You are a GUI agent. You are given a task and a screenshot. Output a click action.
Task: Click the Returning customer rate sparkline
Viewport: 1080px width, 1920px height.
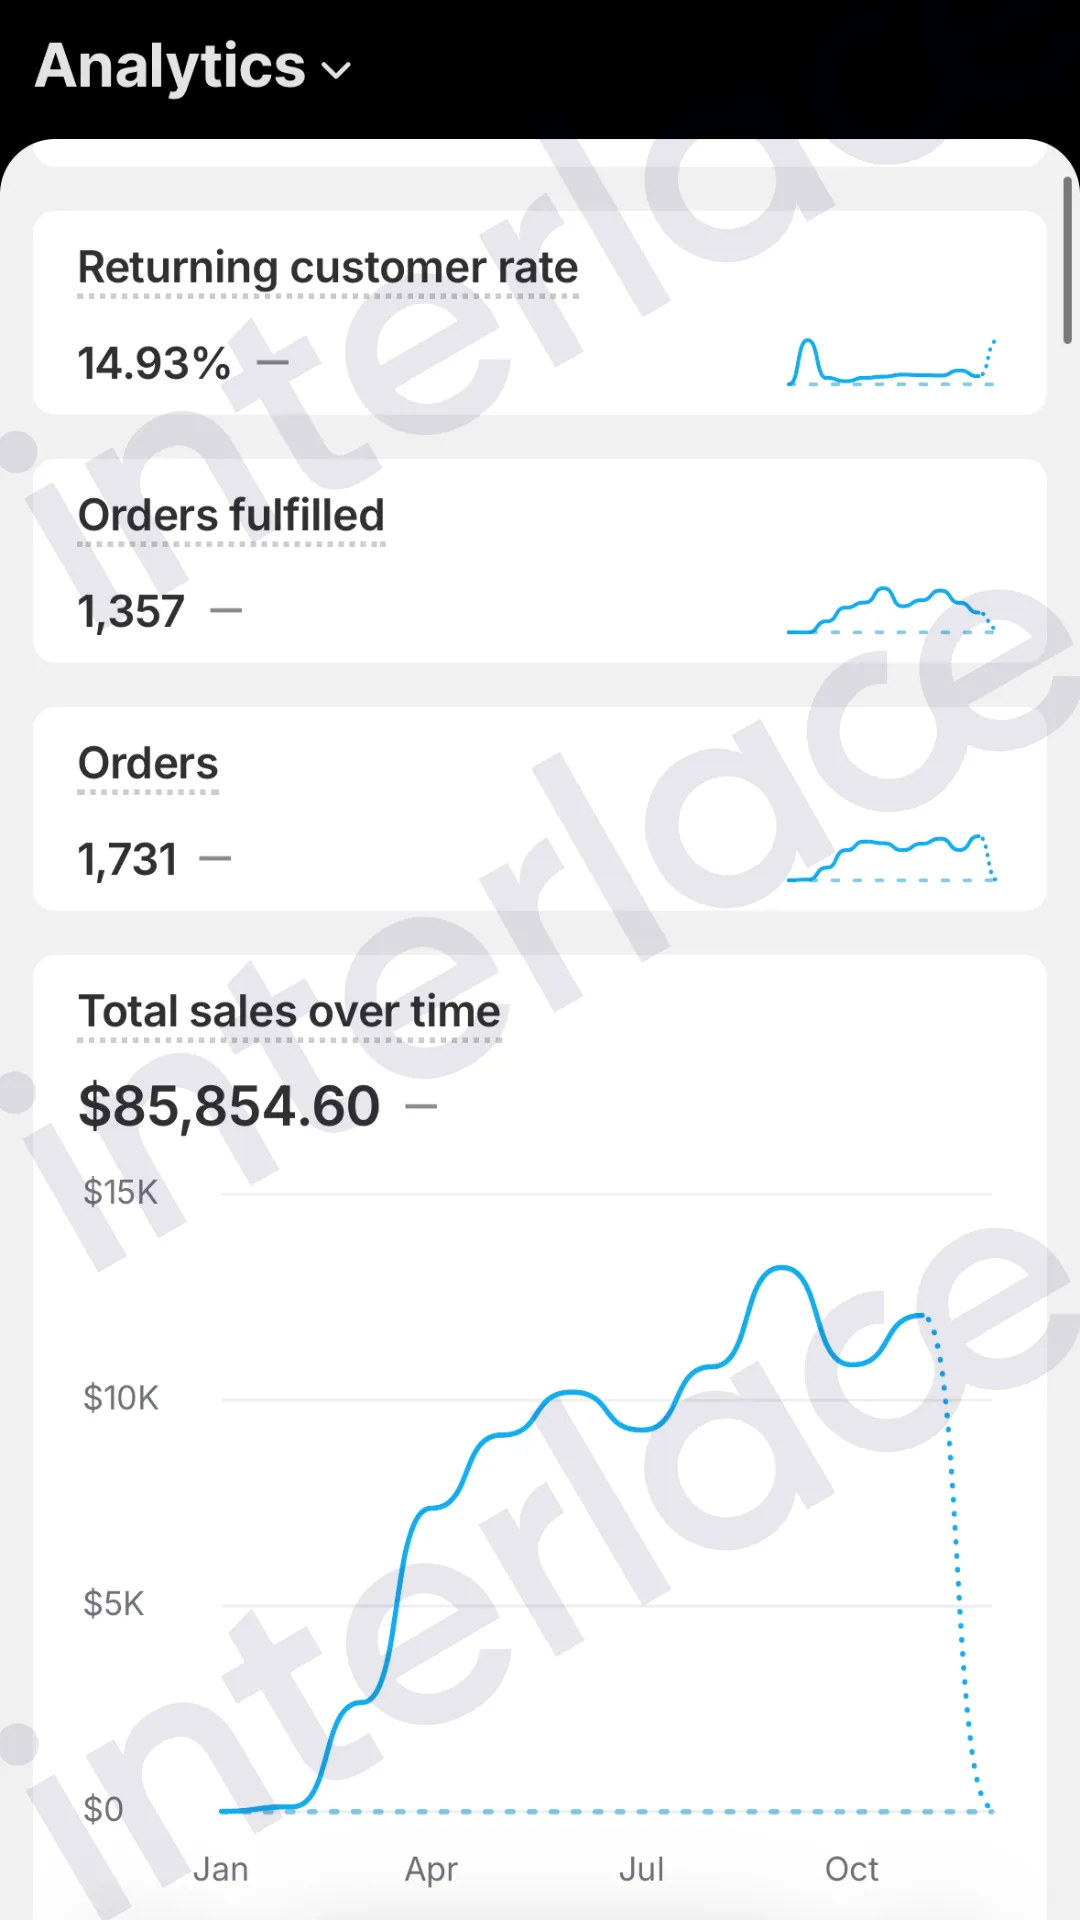pos(891,362)
